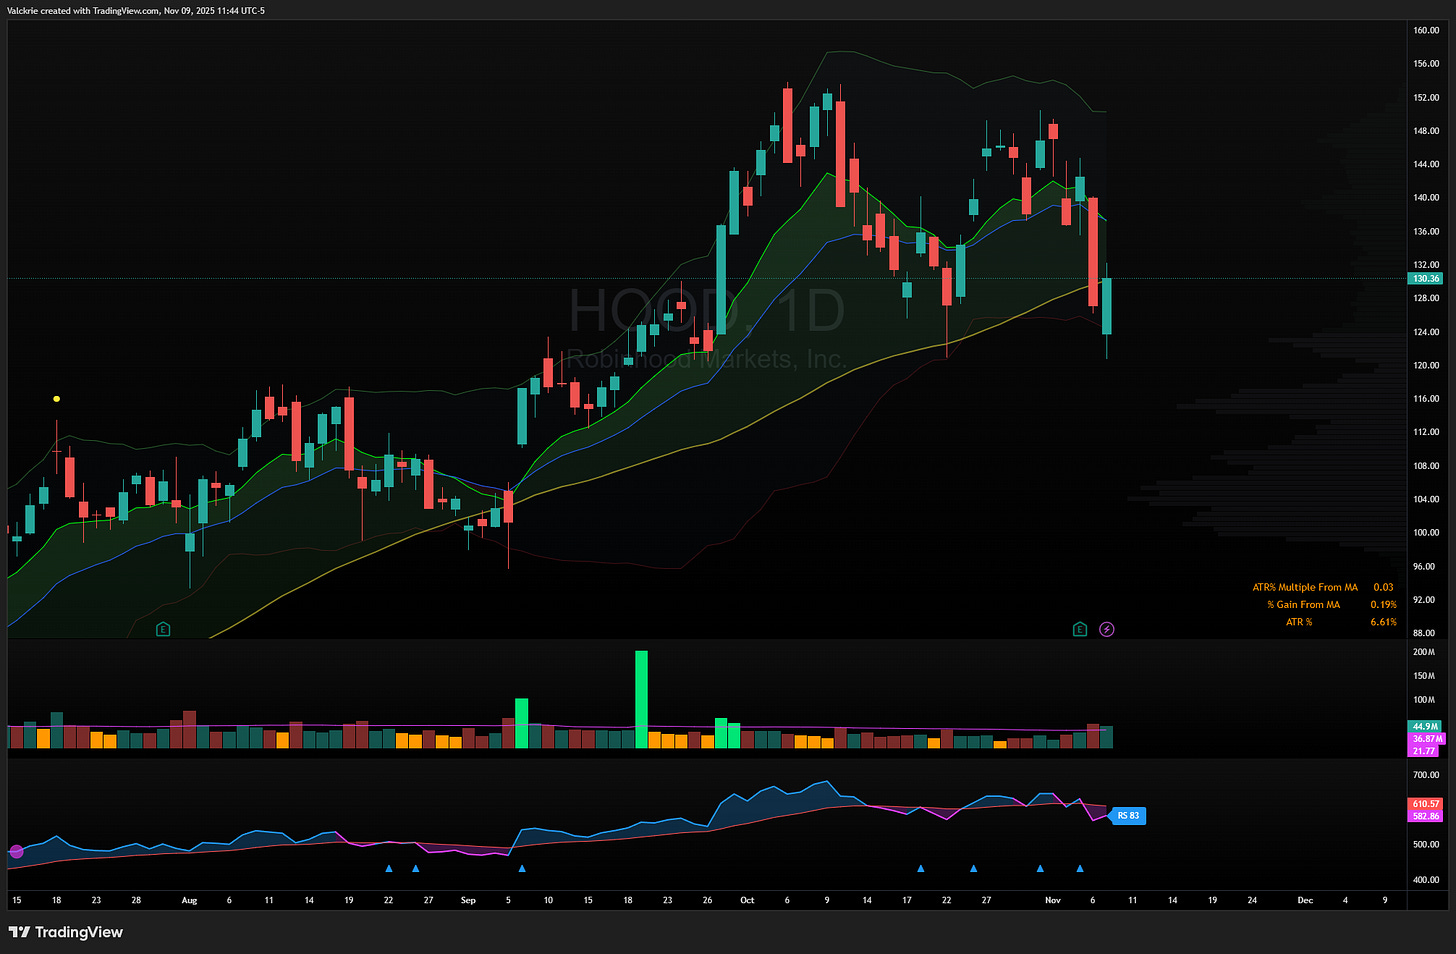
Task: Click the 200M volume axis label
Action: tap(1423, 652)
